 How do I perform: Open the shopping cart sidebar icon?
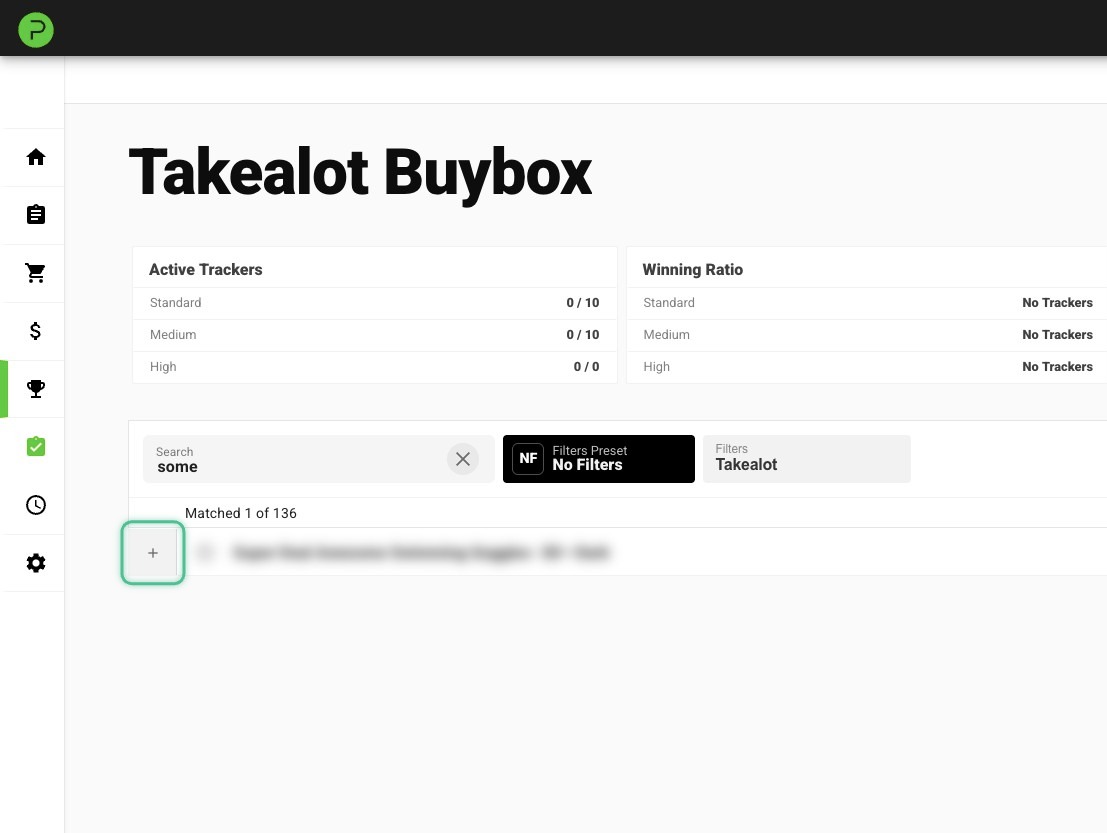point(36,273)
